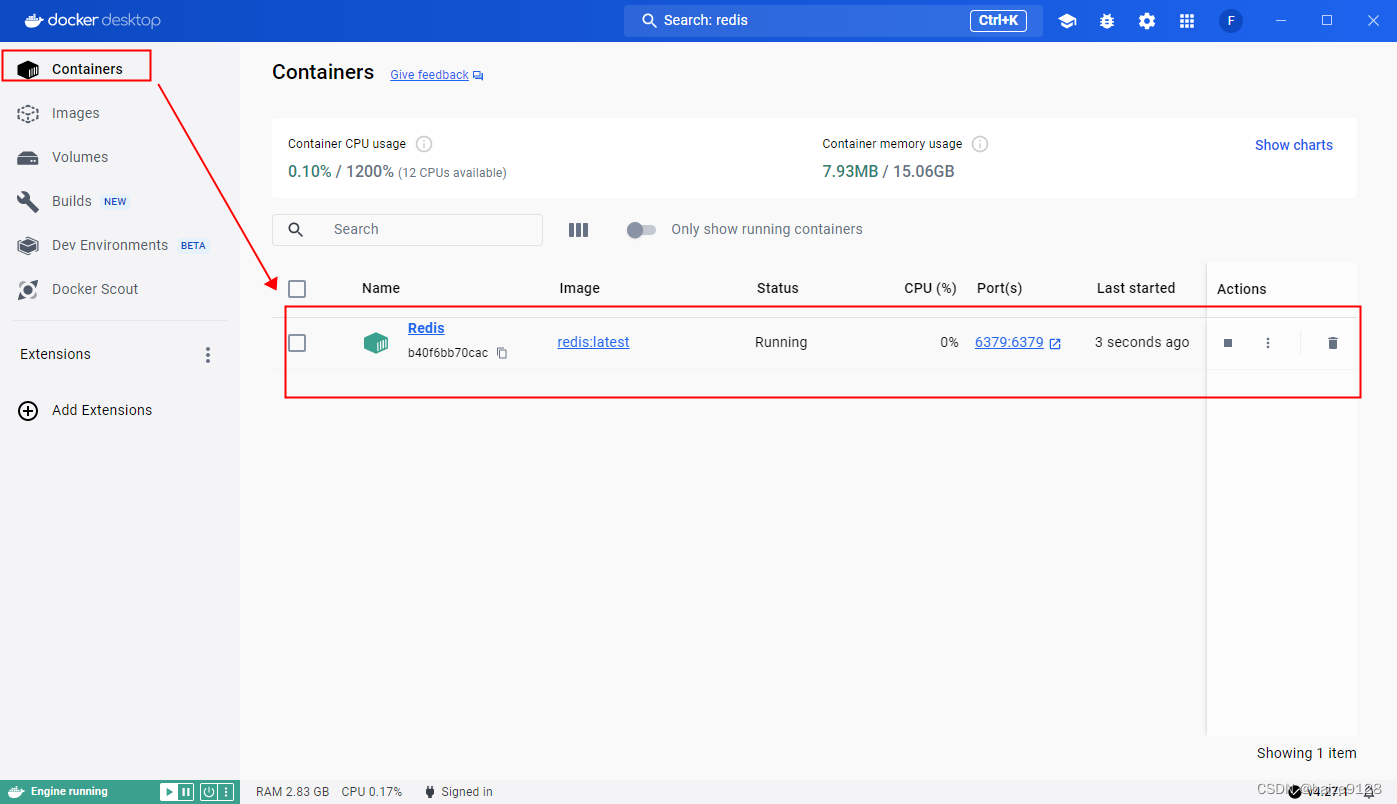The width and height of the screenshot is (1397, 804).
Task: Open the user account avatar F
Action: point(1231,21)
